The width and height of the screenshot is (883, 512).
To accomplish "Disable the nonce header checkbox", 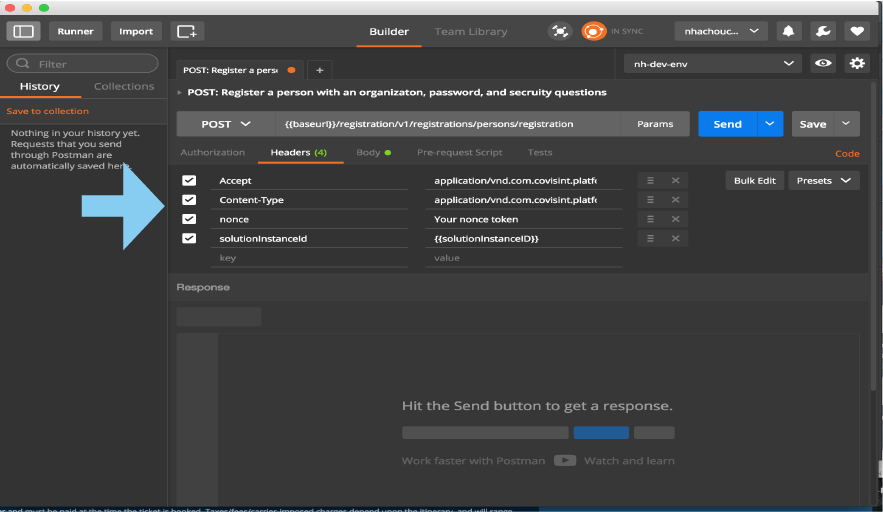I will point(189,219).
